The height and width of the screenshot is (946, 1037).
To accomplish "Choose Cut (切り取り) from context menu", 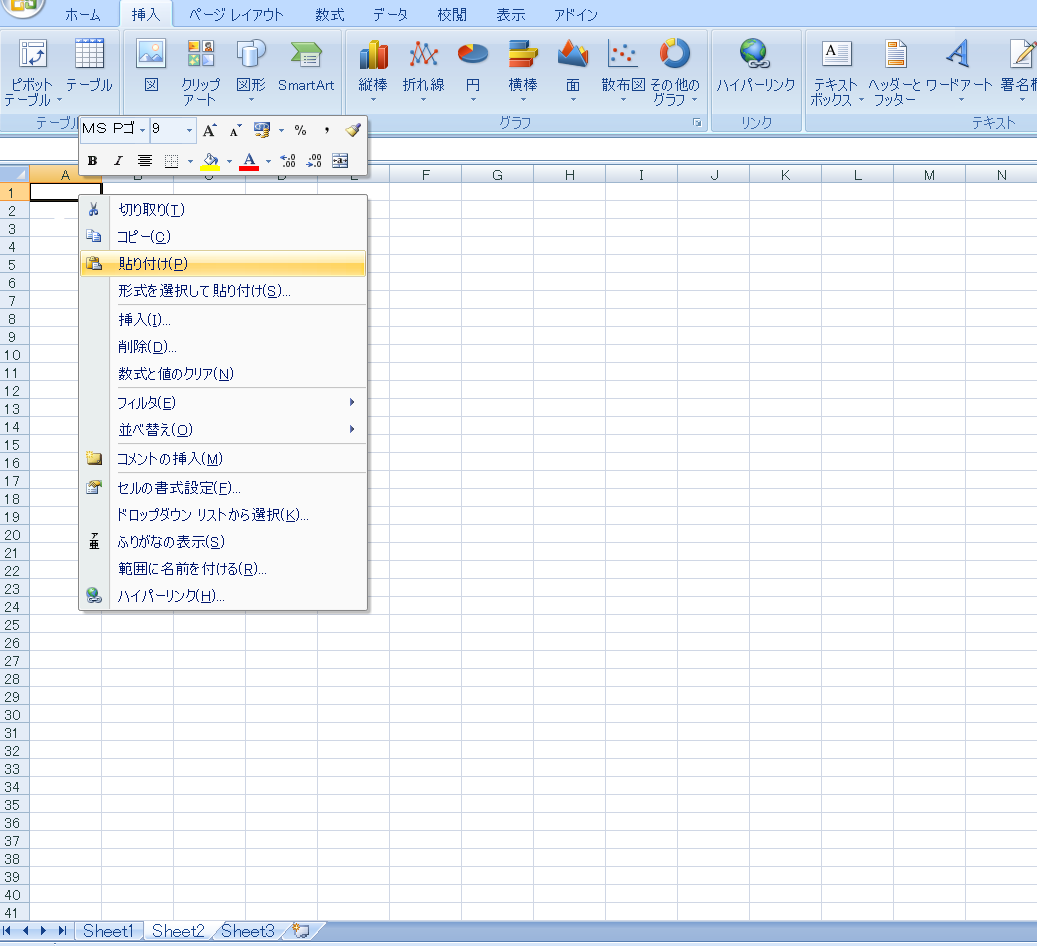I will click(223, 210).
